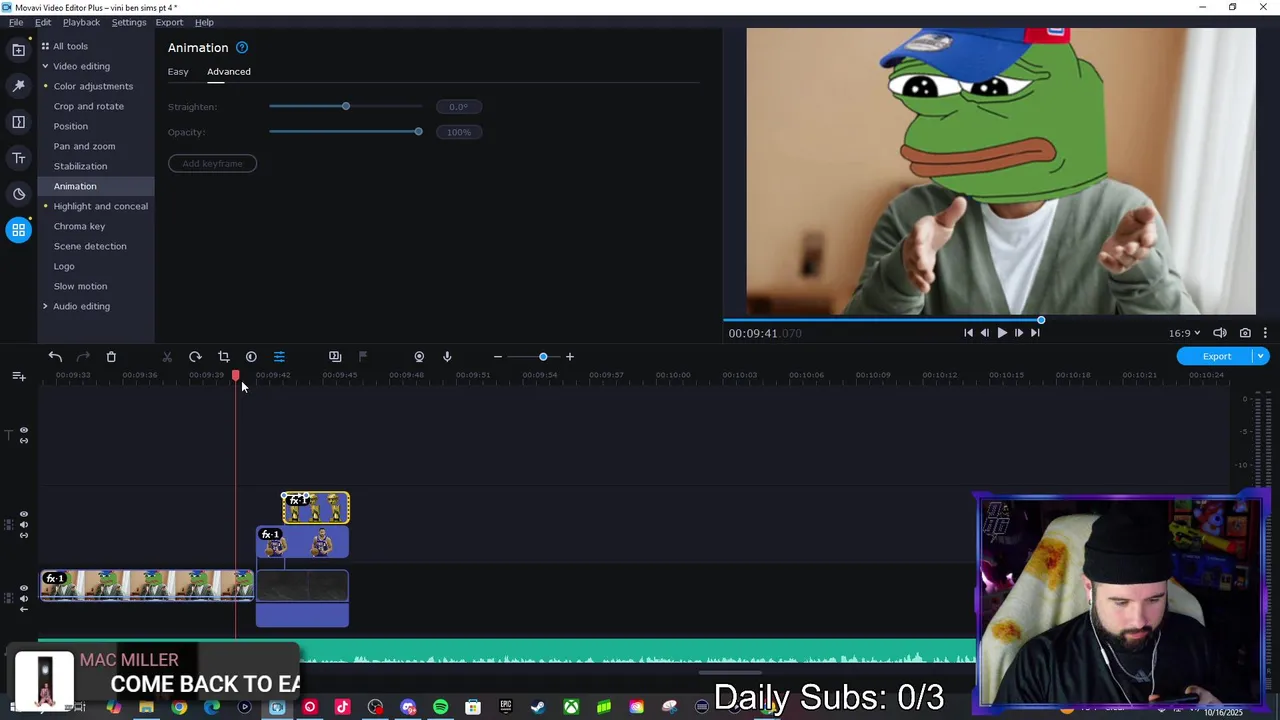Add a marker with the flag icon
The width and height of the screenshot is (1280, 720).
tap(363, 357)
